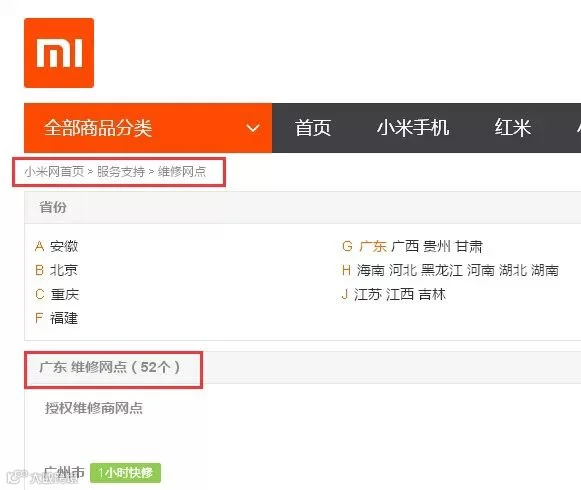Open the 服务支持 breadcrumb link

(121, 172)
